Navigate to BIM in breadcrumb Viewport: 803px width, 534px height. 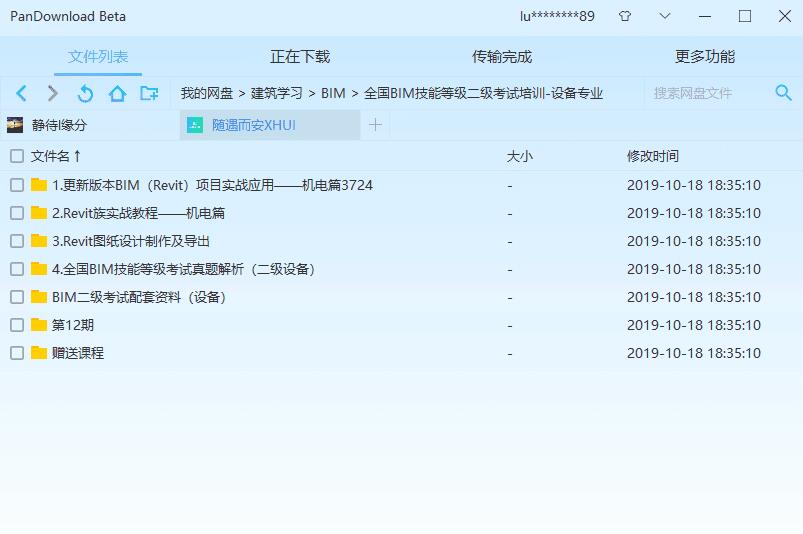pyautogui.click(x=333, y=93)
